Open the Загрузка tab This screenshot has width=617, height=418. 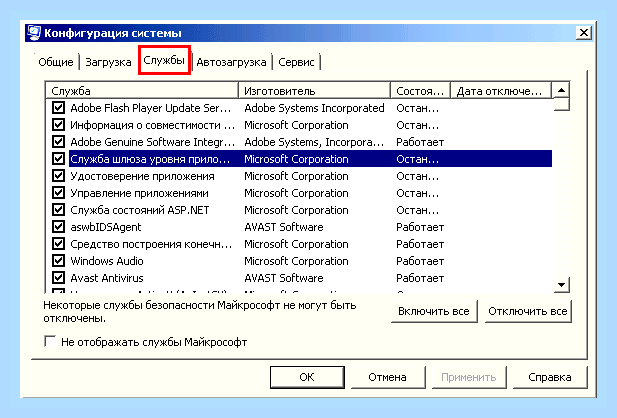pos(108,62)
